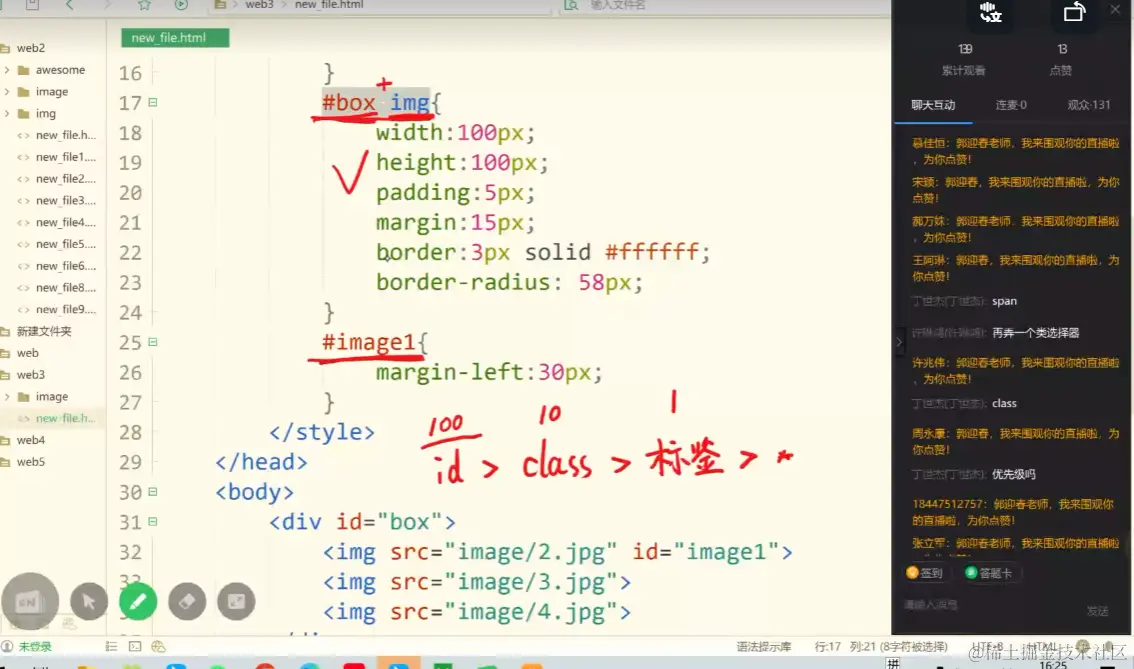Collapse code fold at line 17
This screenshot has width=1134, height=669.
tap(153, 103)
